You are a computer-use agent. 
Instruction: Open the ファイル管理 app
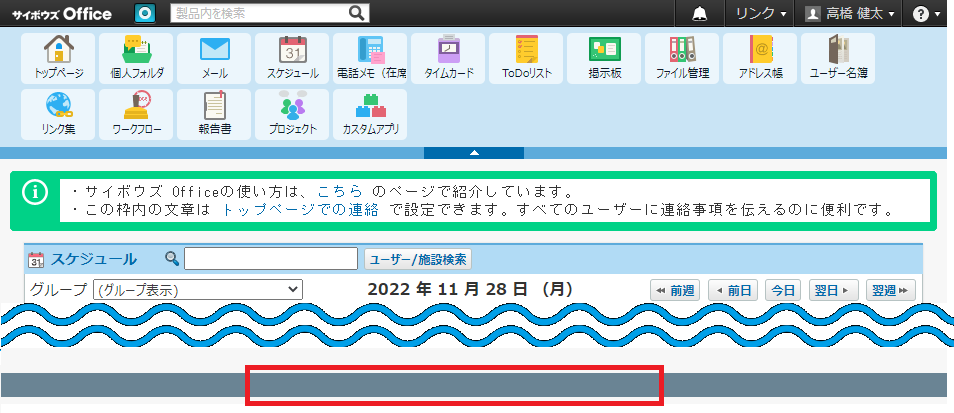pyautogui.click(x=681, y=58)
